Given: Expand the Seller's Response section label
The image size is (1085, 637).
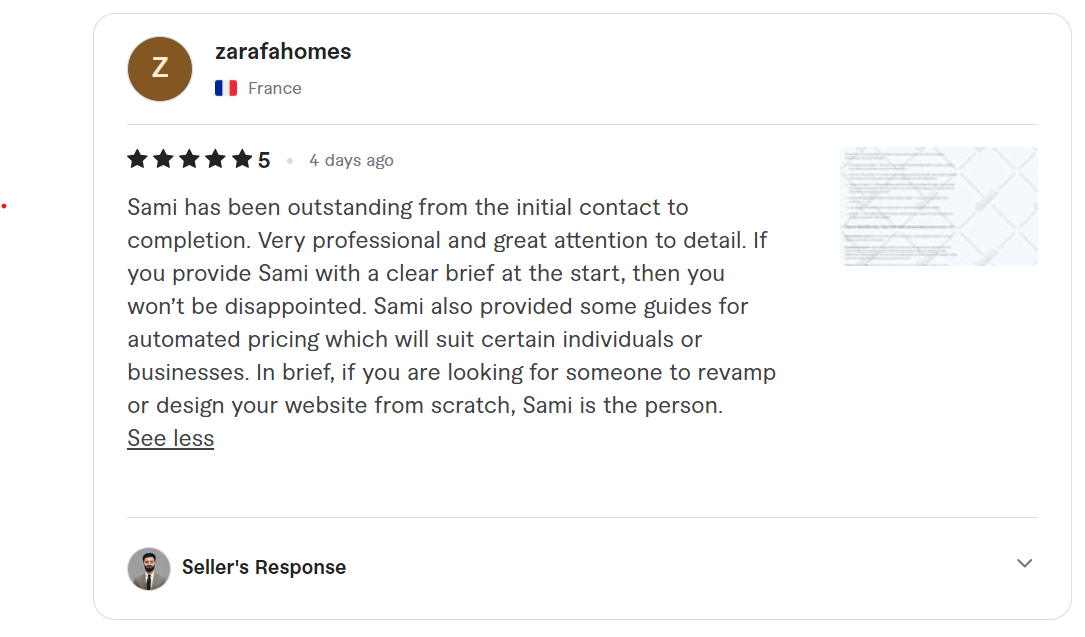Looking at the screenshot, I should click(x=264, y=567).
